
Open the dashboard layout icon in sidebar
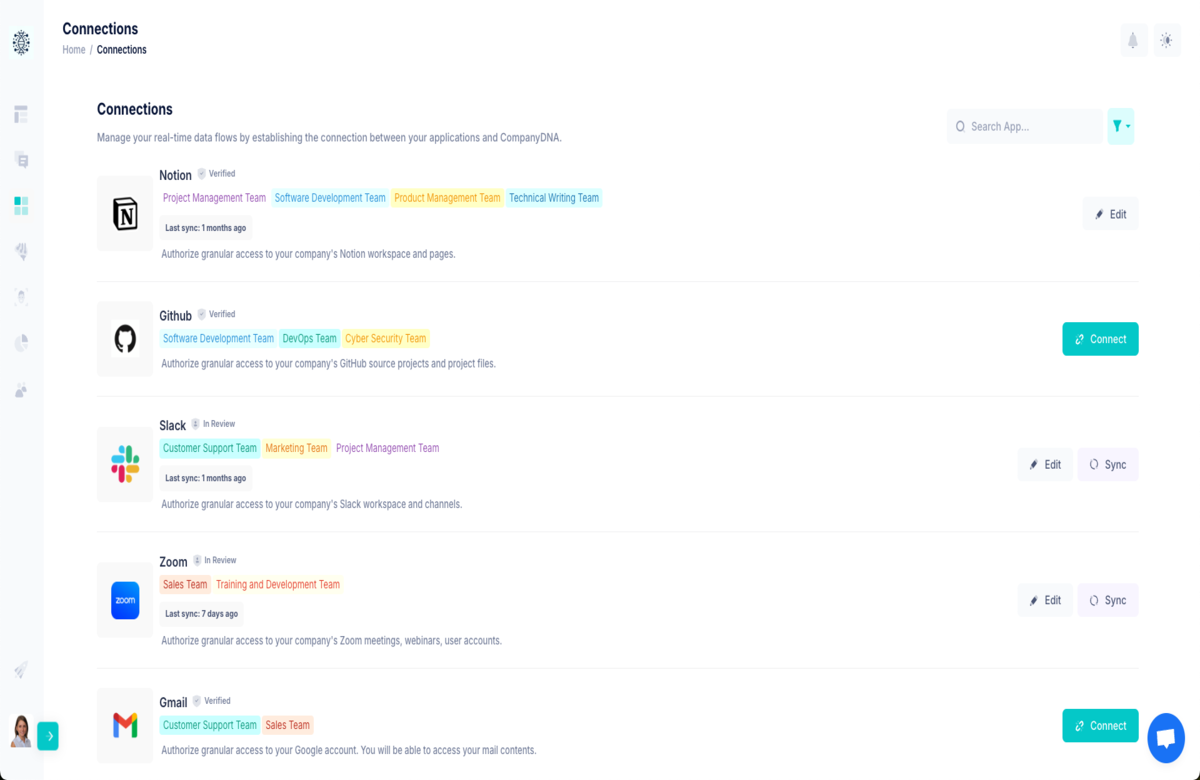point(21,115)
